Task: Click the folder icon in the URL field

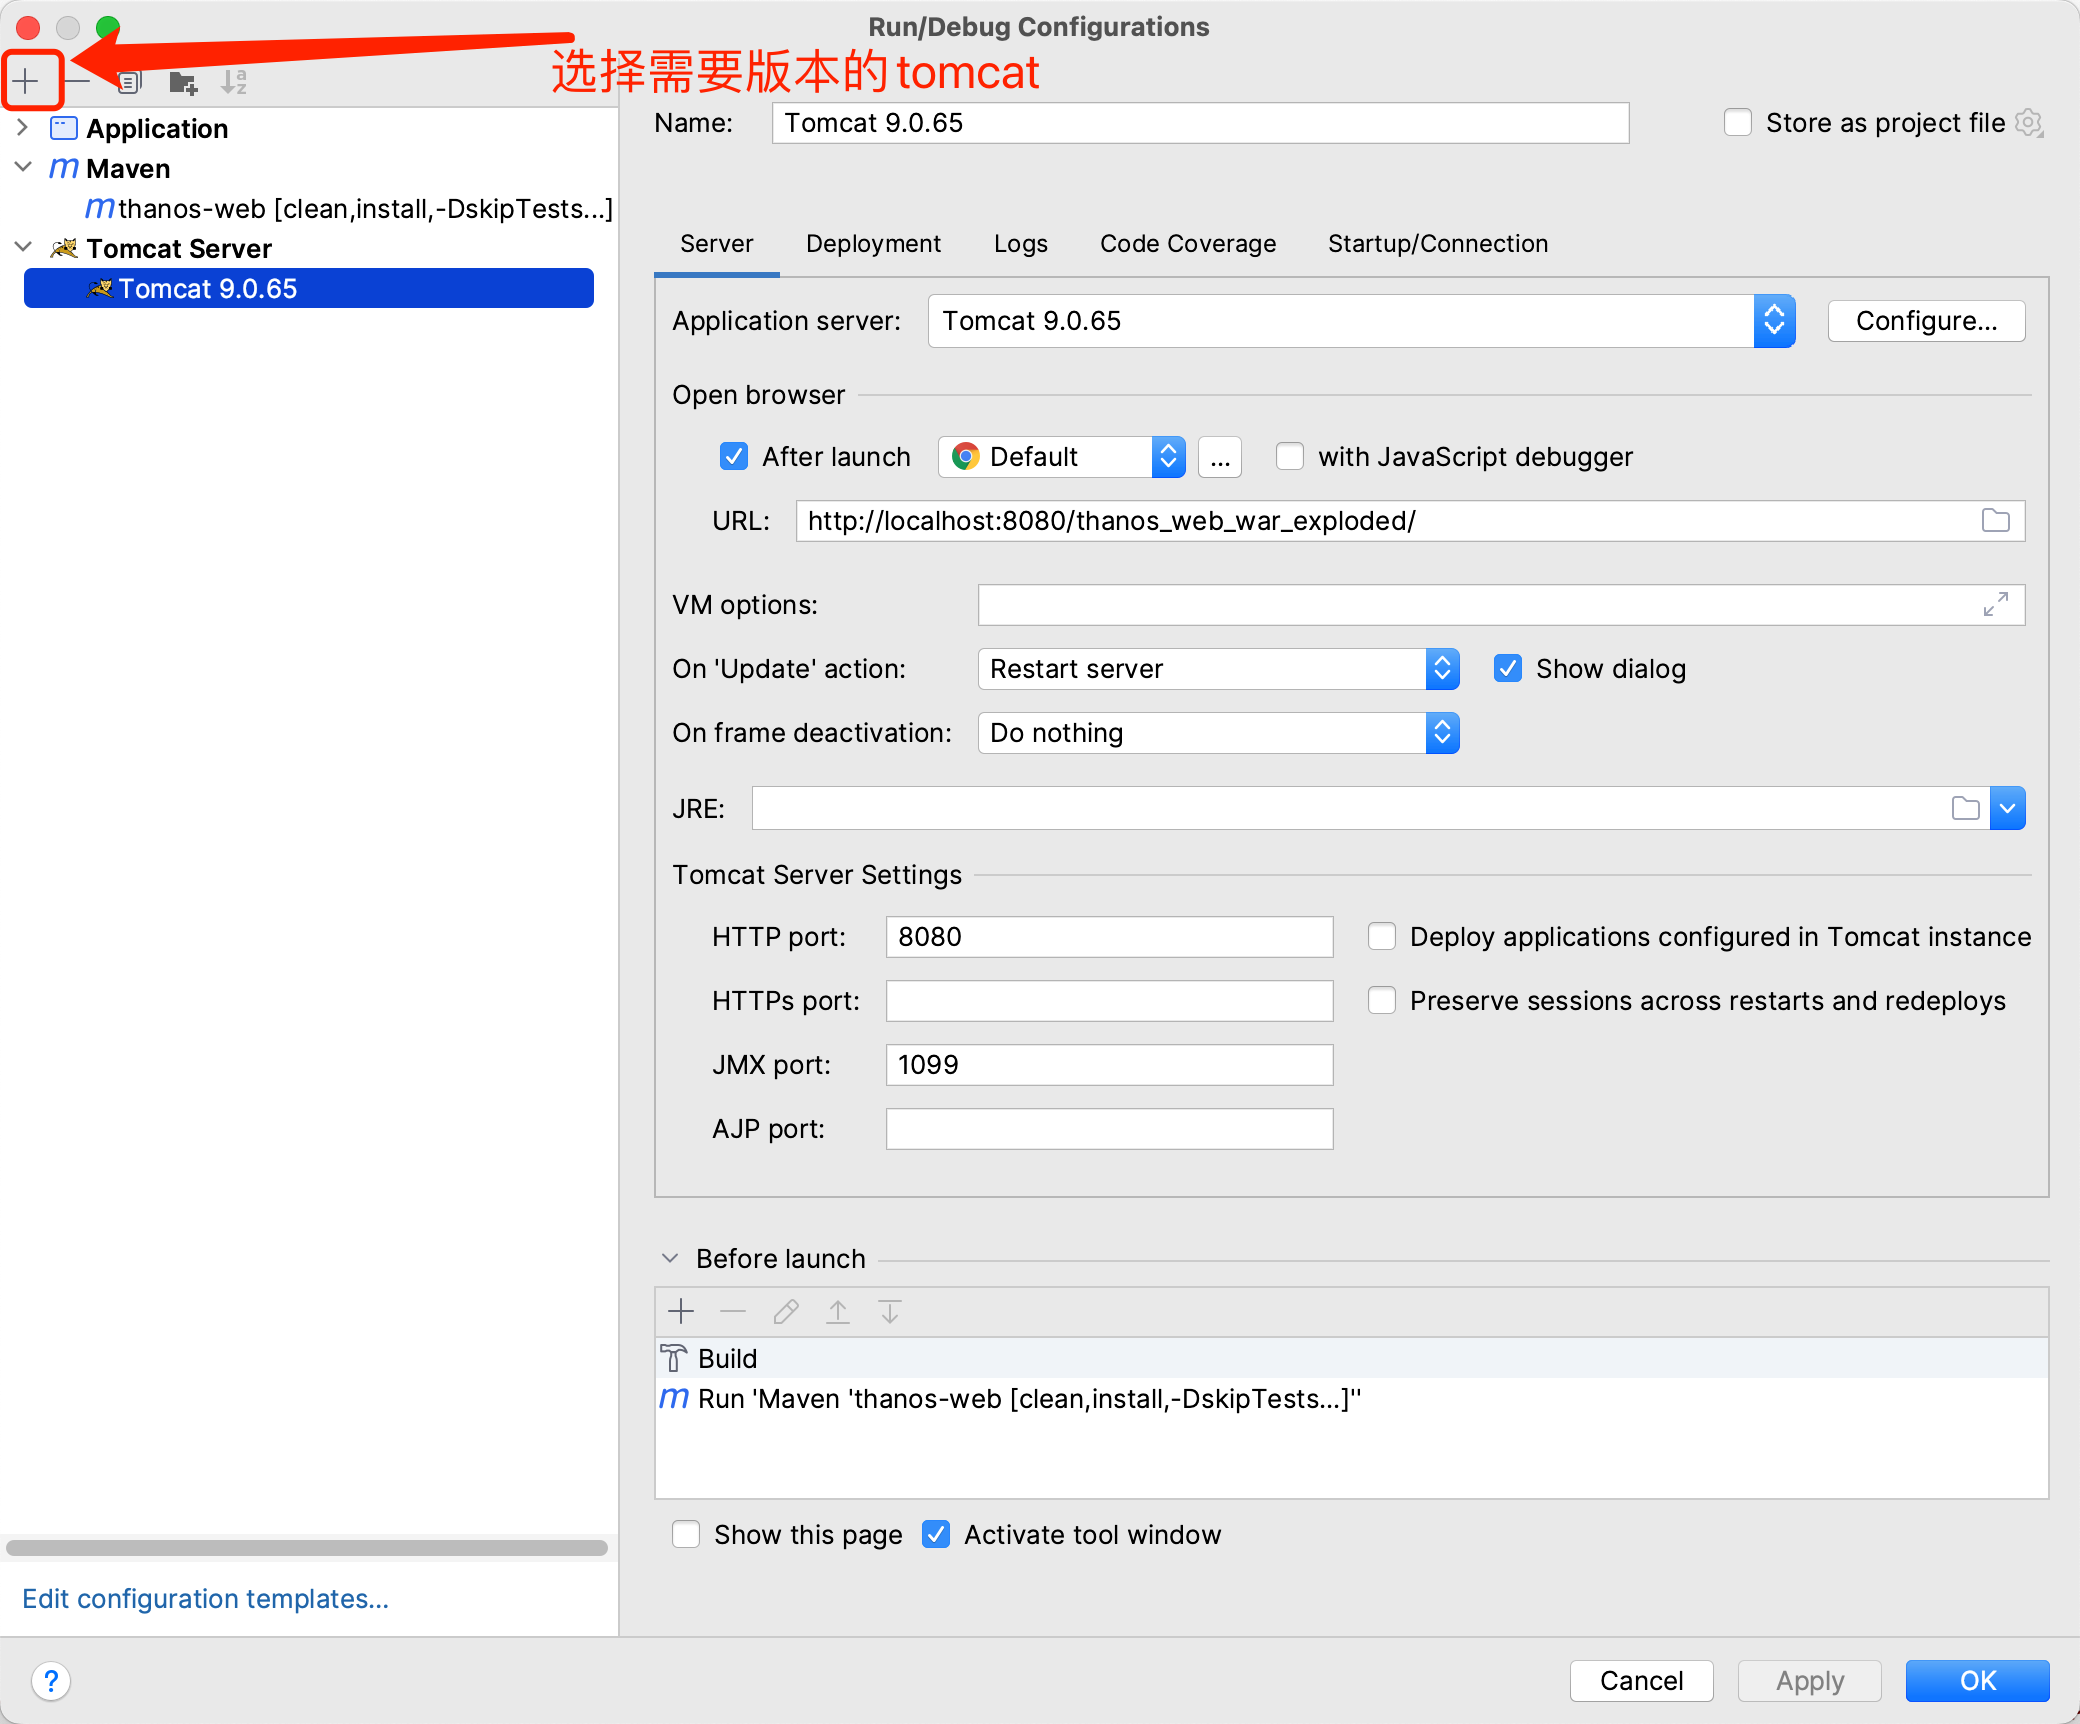Action: coord(1995,521)
